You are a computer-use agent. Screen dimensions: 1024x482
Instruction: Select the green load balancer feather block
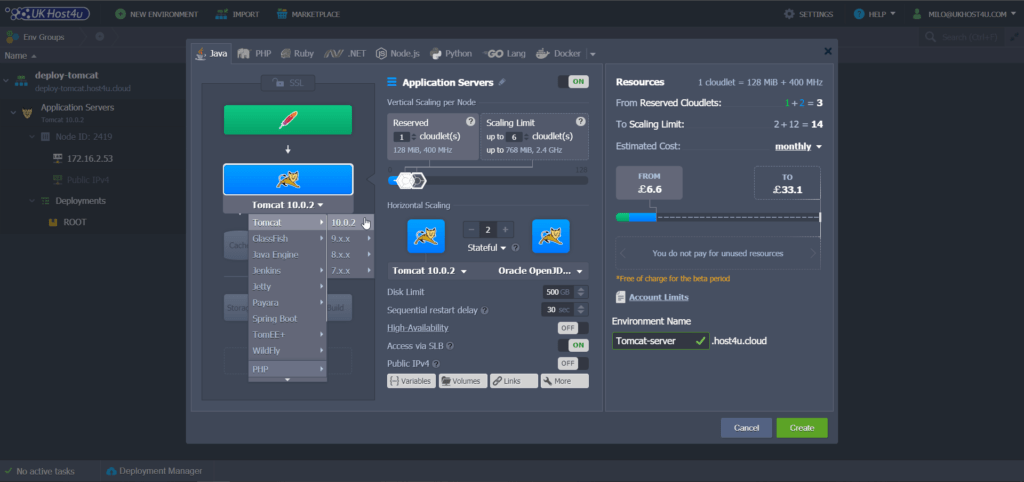pos(288,120)
